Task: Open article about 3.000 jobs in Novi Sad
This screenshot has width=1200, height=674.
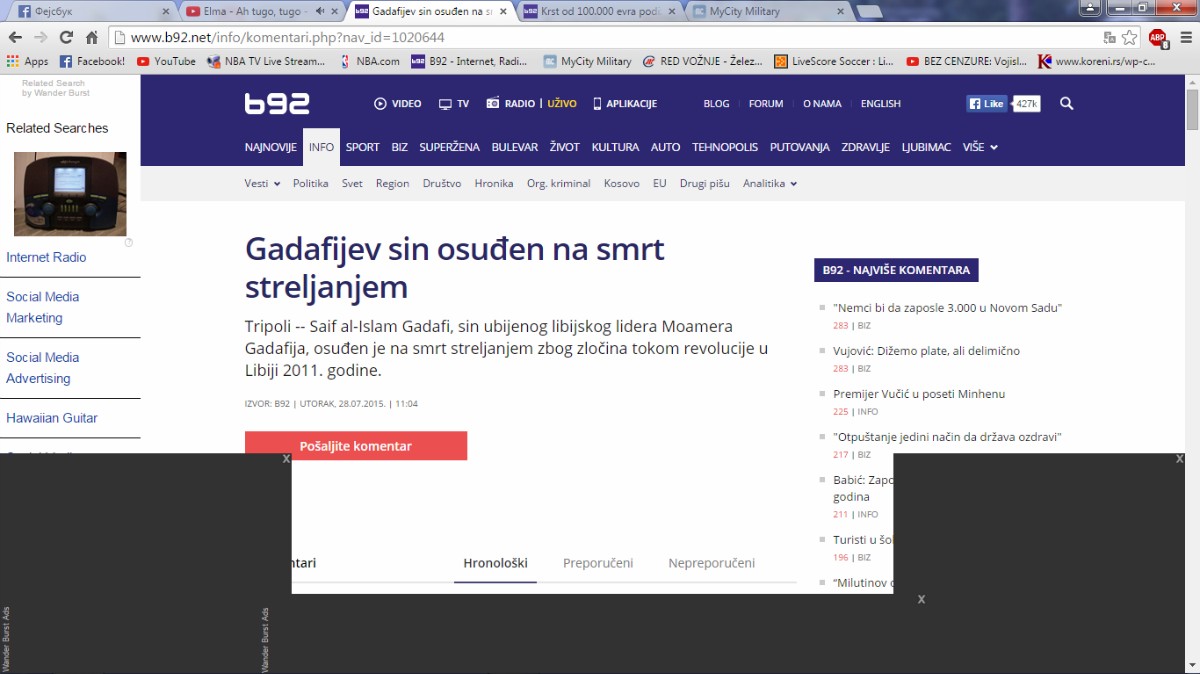Action: coord(947,308)
